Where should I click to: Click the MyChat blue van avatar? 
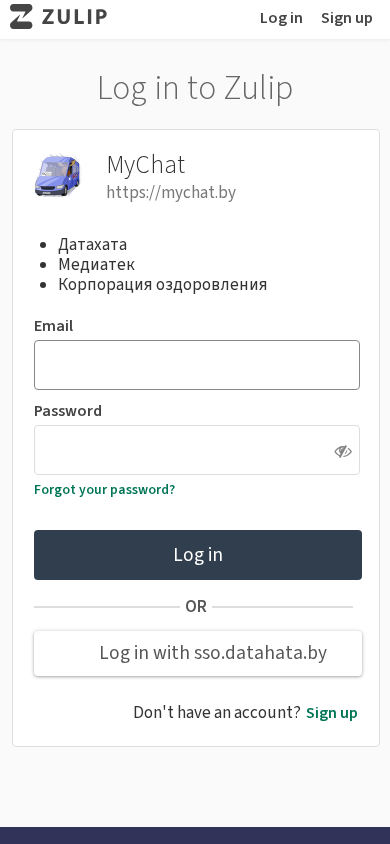click(58, 175)
